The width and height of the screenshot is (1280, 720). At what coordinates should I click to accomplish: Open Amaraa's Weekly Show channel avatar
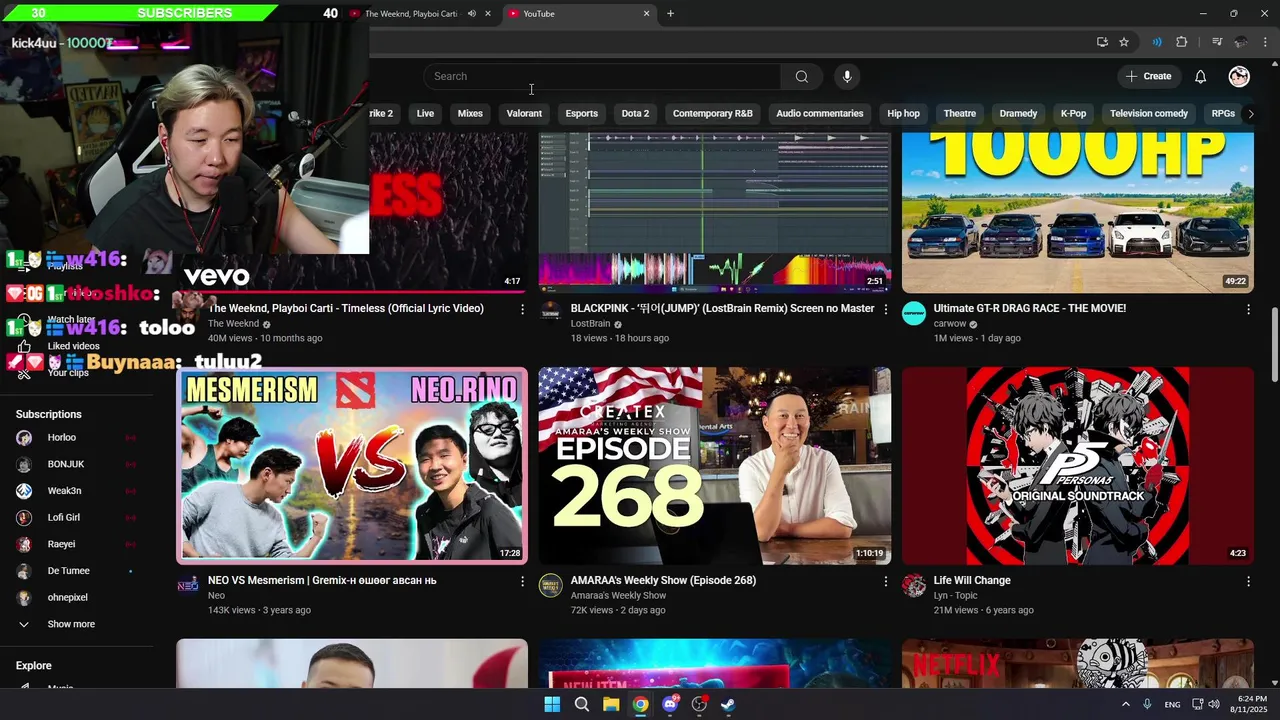point(551,585)
